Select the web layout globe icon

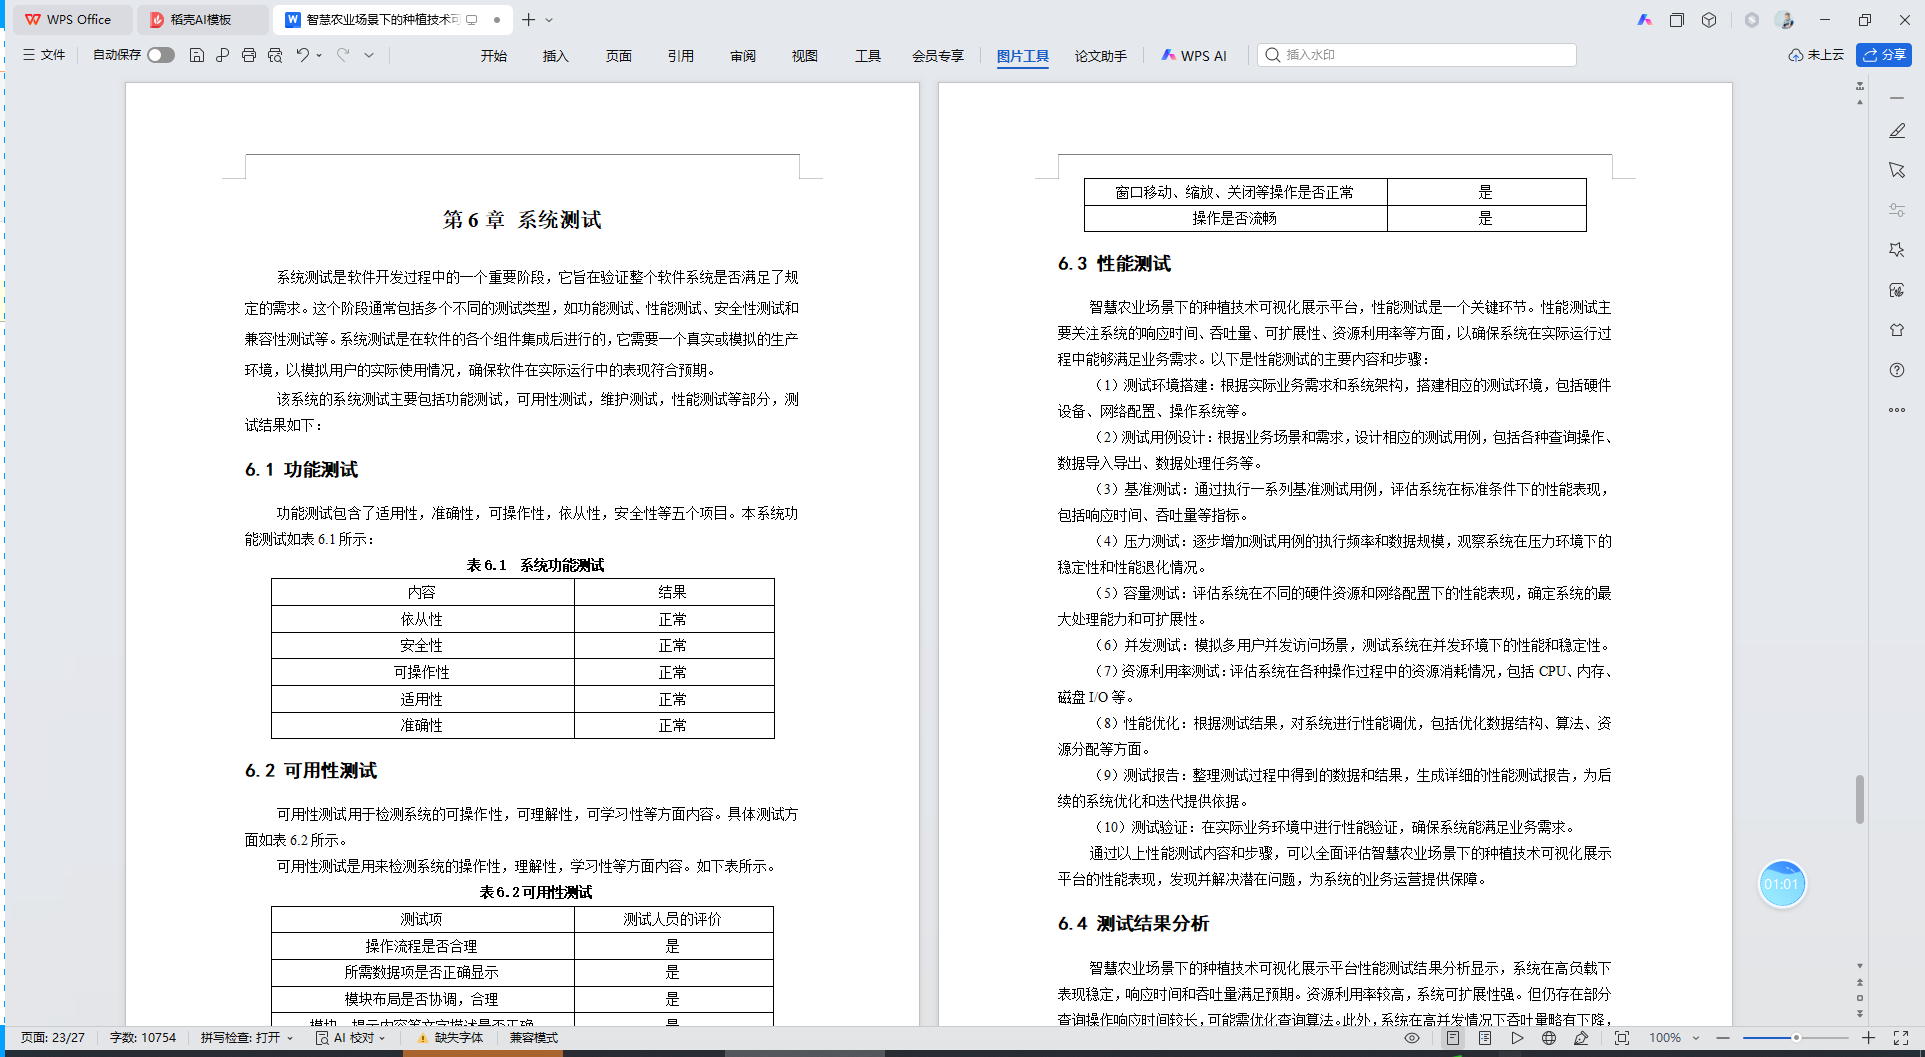point(1549,1038)
